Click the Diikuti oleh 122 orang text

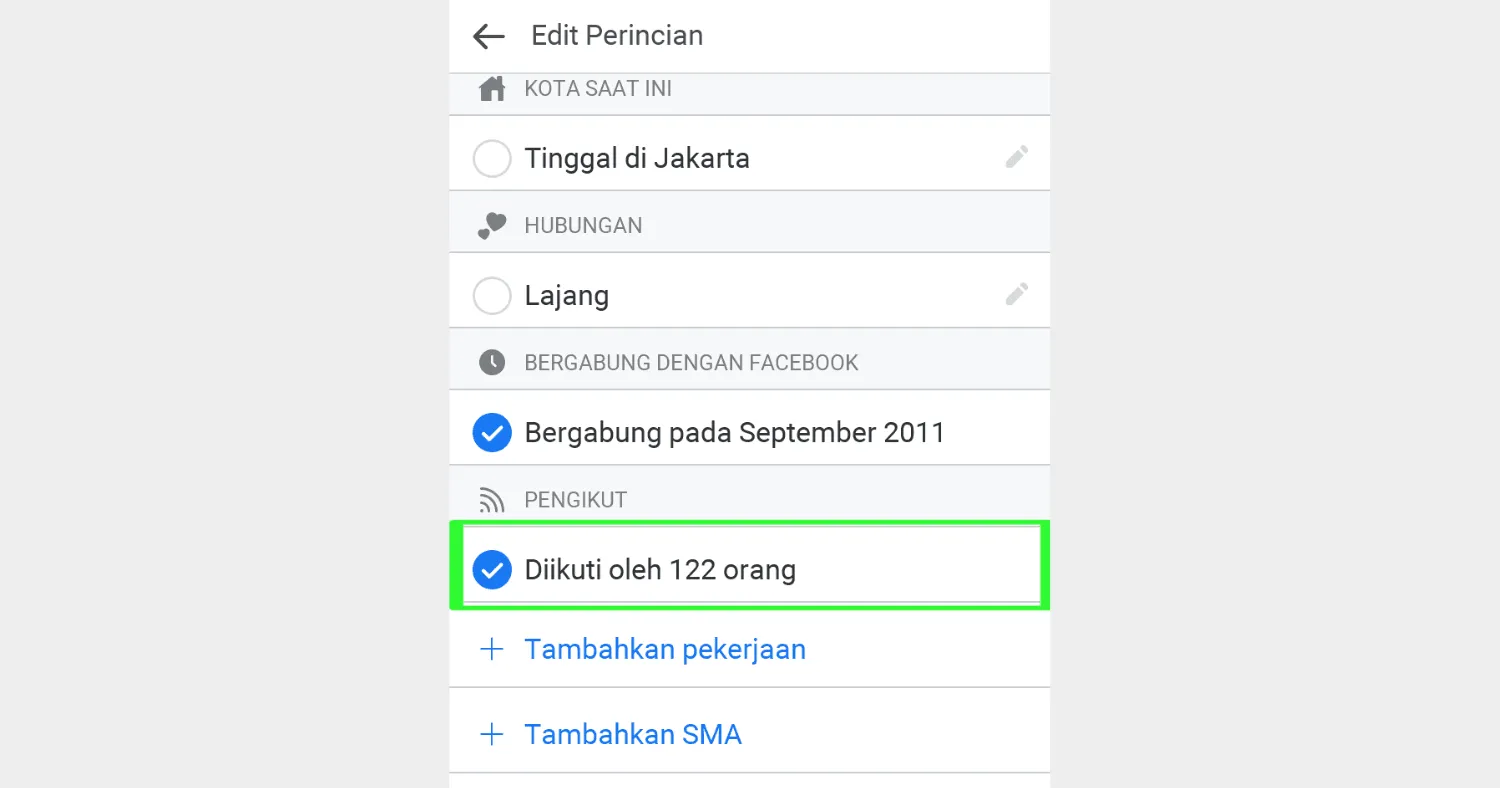(x=660, y=570)
